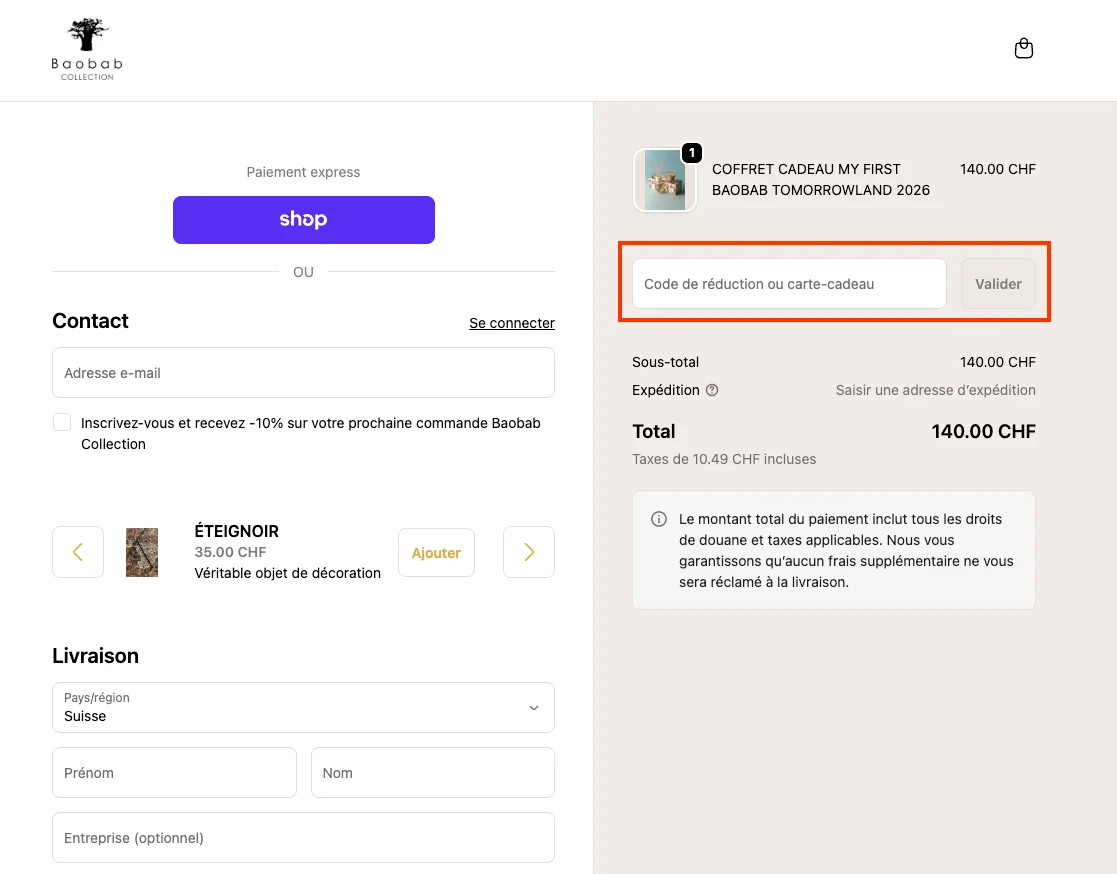Focus the Adresse e-mail field
The height and width of the screenshot is (874, 1117).
(x=303, y=372)
